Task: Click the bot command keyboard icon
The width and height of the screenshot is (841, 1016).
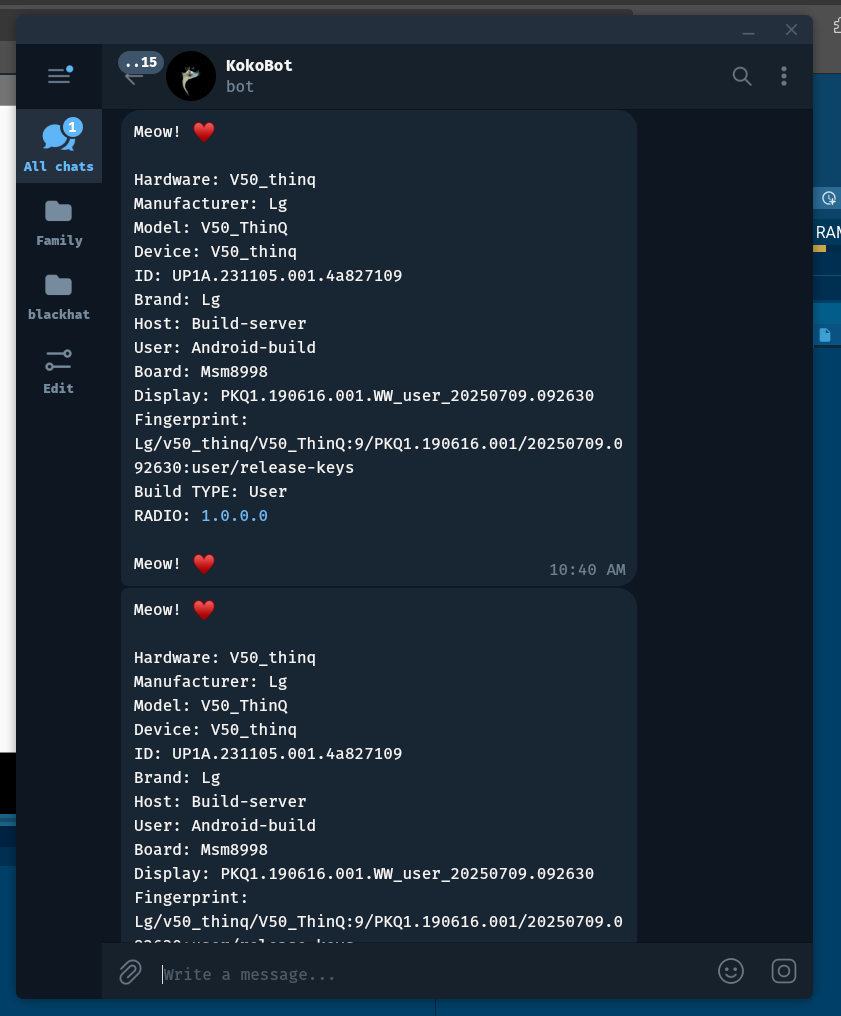Action: (x=784, y=971)
